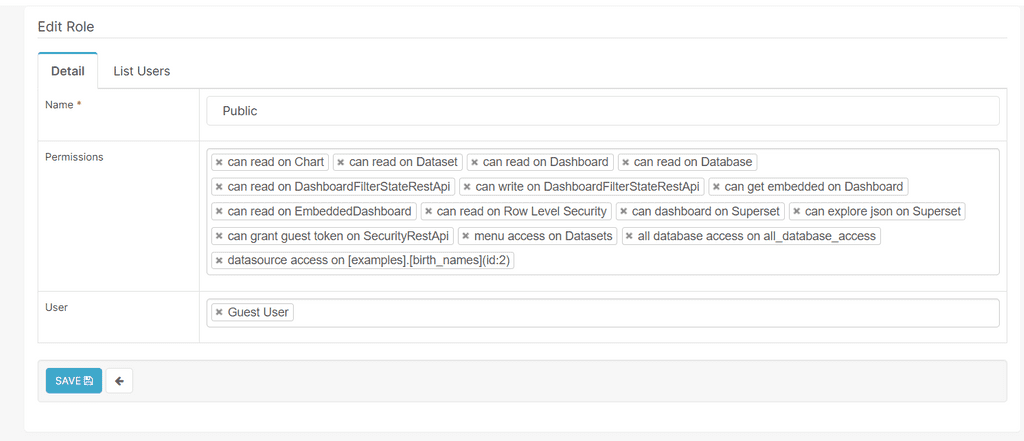This screenshot has height=441, width=1024.
Task: Remove 'can grant guest token on SecurityRestApi'
Action: [219, 236]
